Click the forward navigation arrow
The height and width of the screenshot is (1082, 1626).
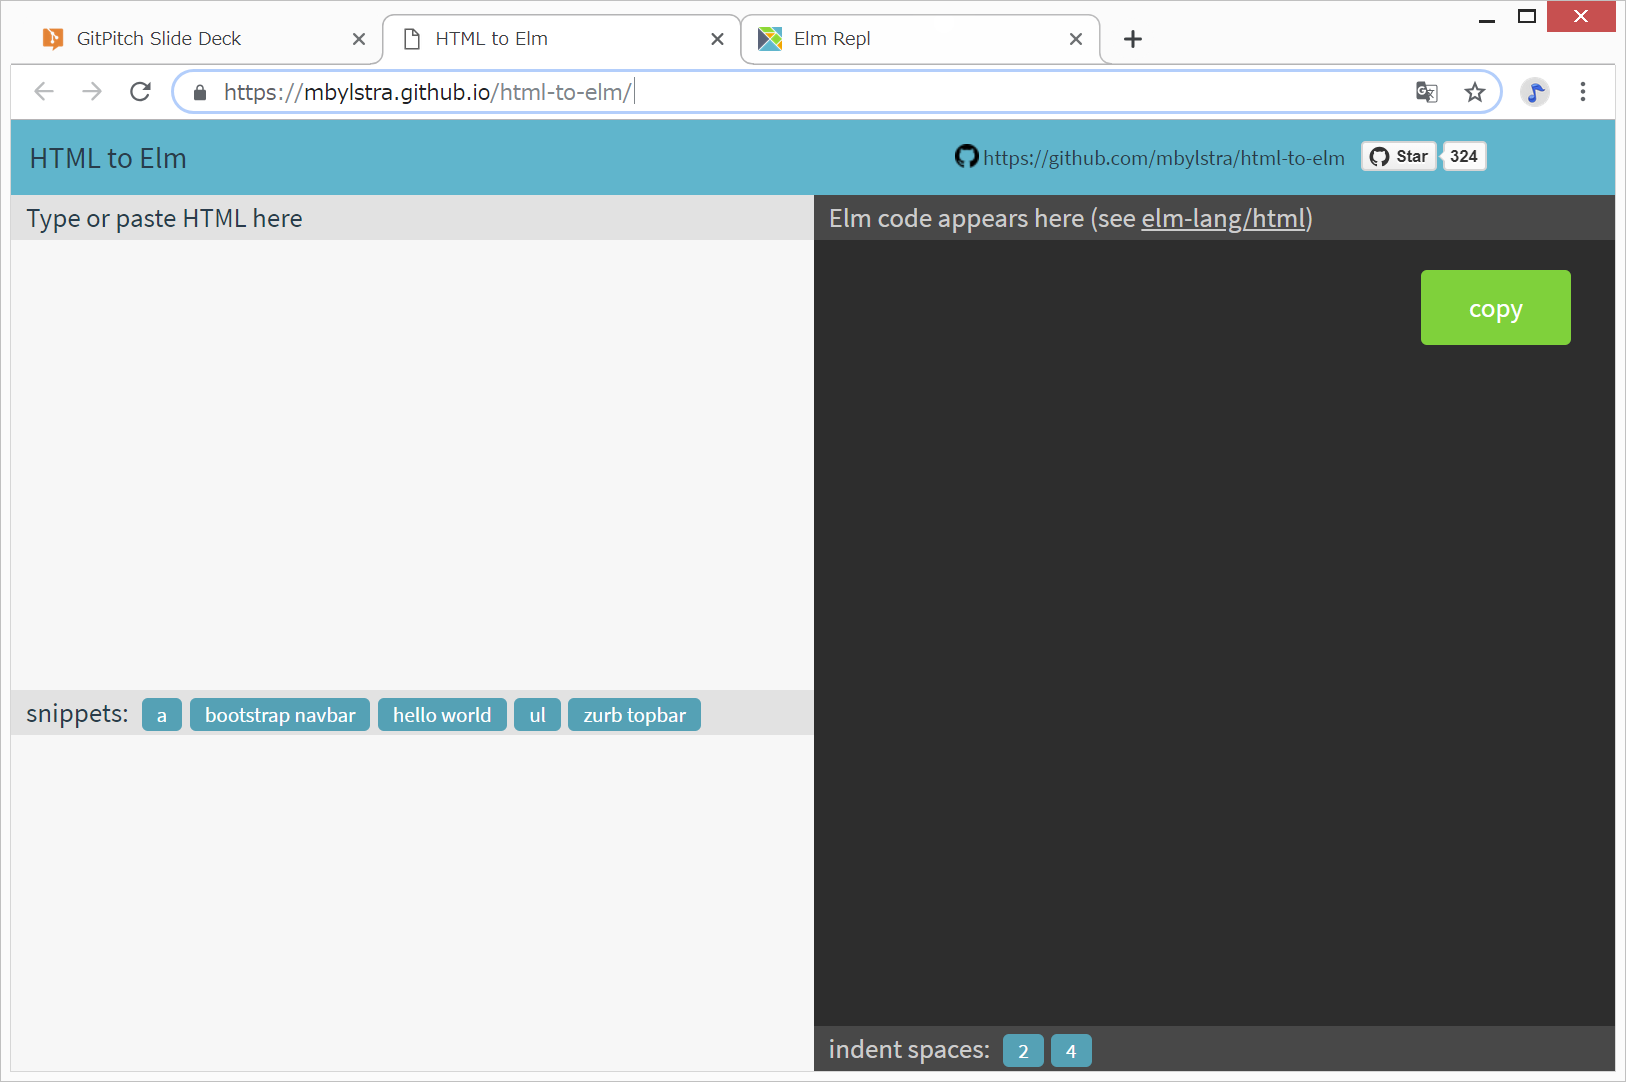(92, 92)
